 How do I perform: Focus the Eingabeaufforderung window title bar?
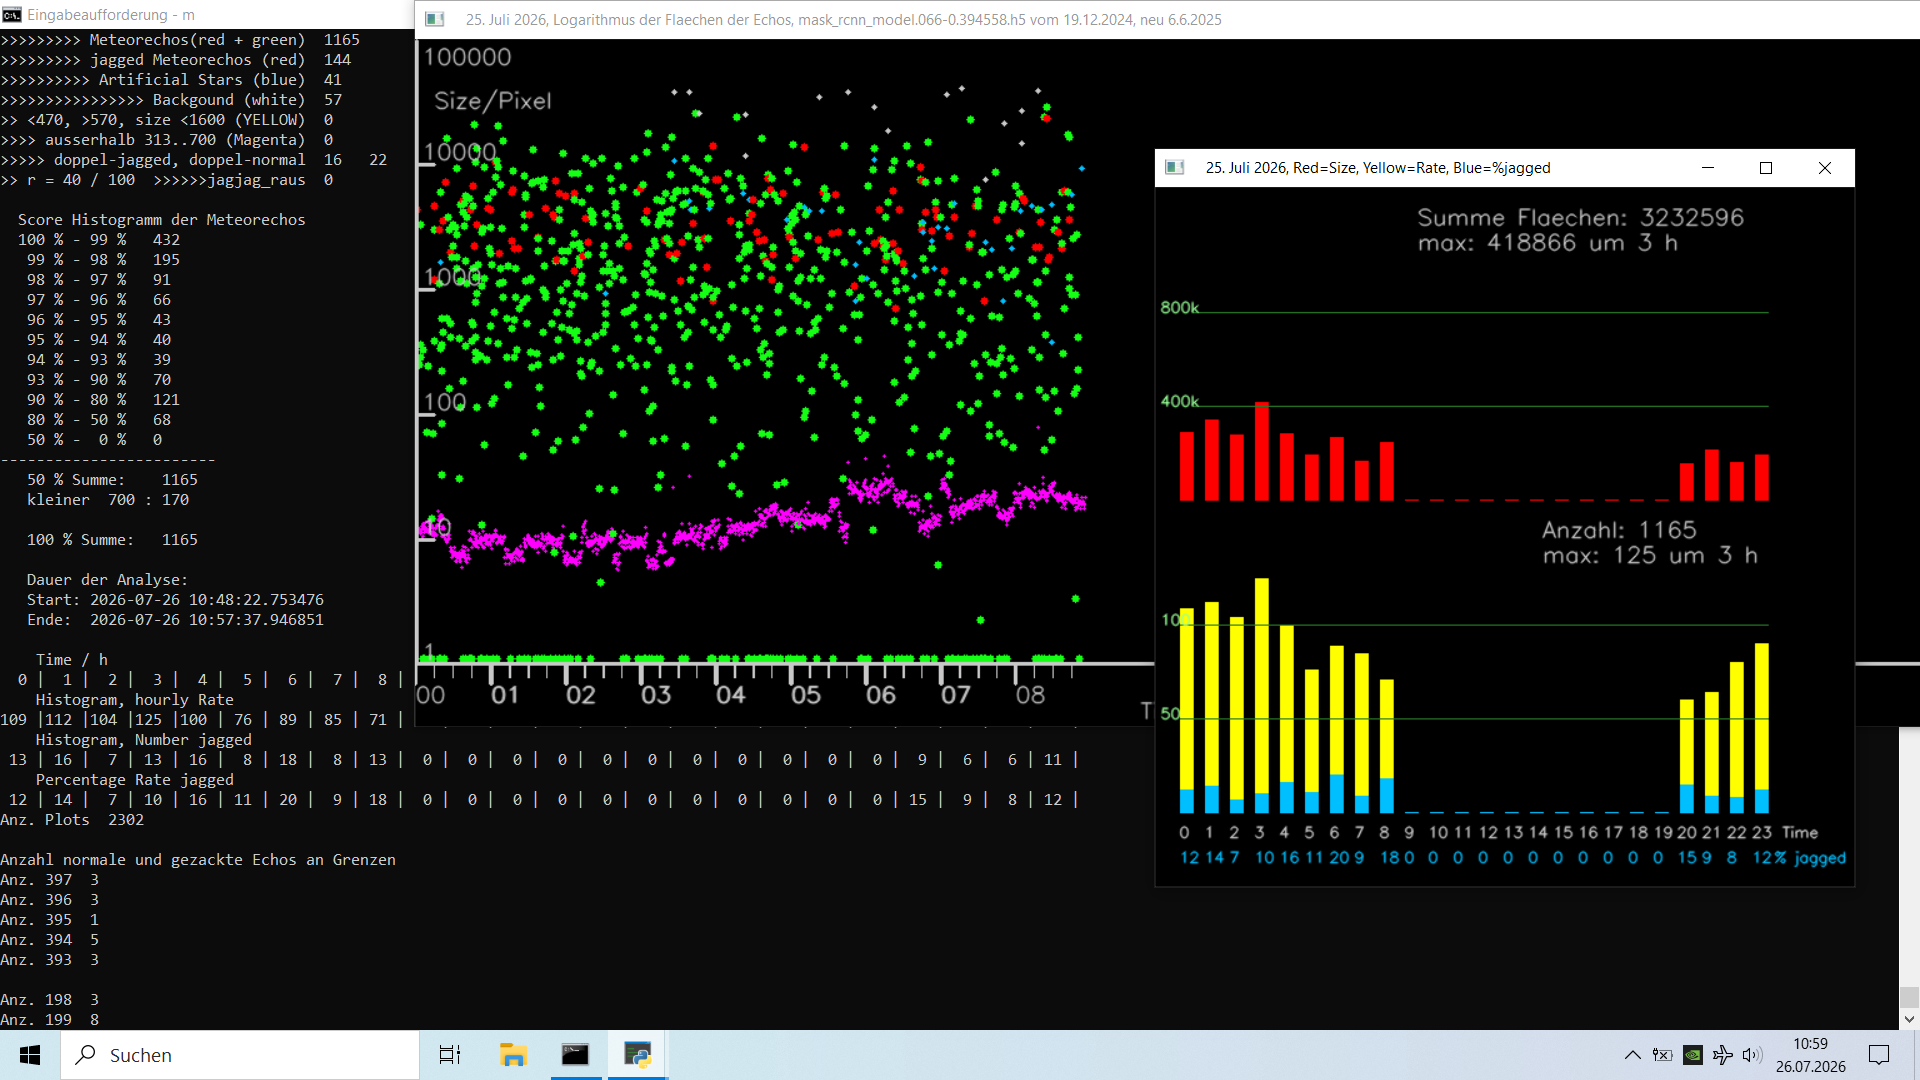pos(207,15)
